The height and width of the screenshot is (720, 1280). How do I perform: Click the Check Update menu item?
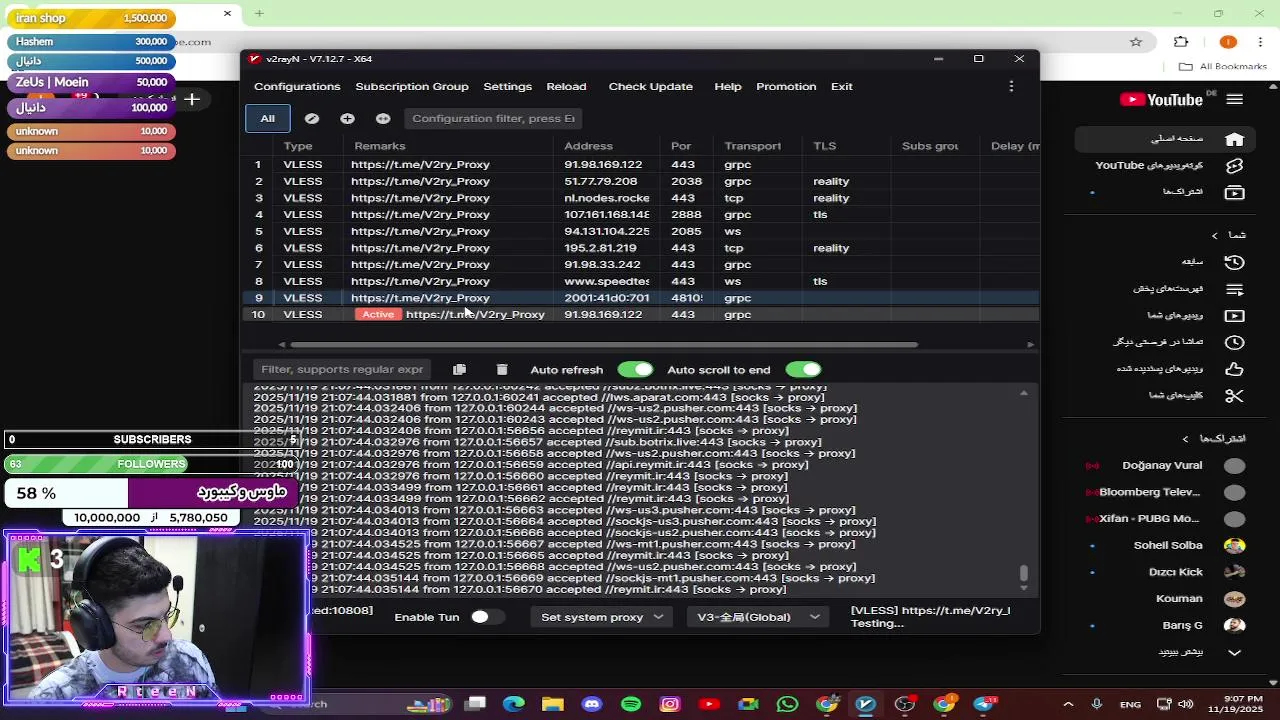pos(650,86)
